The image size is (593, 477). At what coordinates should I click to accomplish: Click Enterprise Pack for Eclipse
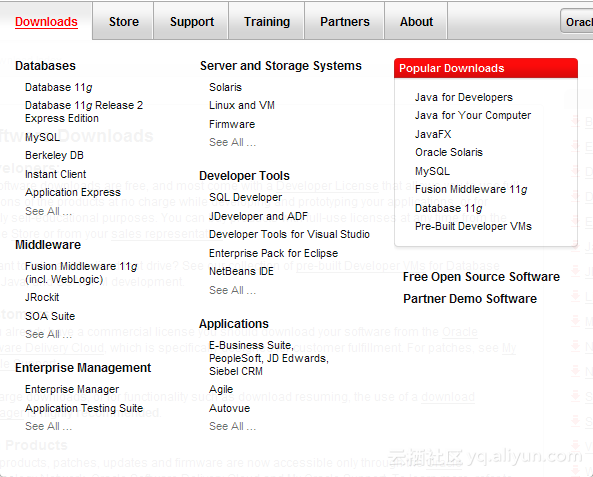(273, 253)
